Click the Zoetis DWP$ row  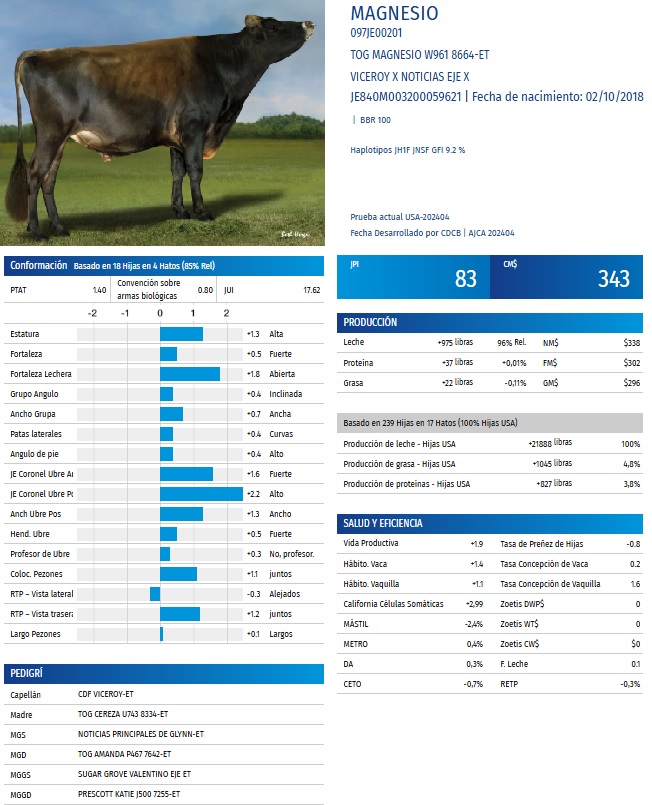pos(570,604)
